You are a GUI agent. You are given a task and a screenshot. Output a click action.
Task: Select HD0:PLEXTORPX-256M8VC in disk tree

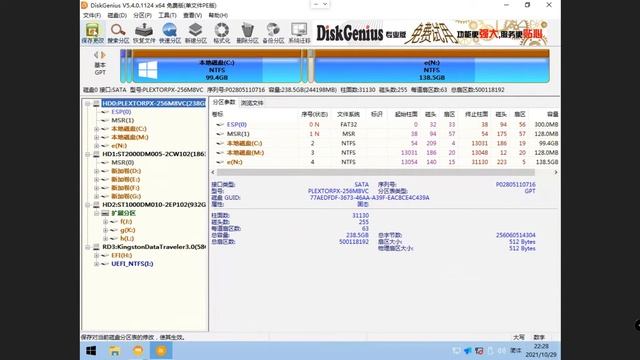(153, 103)
